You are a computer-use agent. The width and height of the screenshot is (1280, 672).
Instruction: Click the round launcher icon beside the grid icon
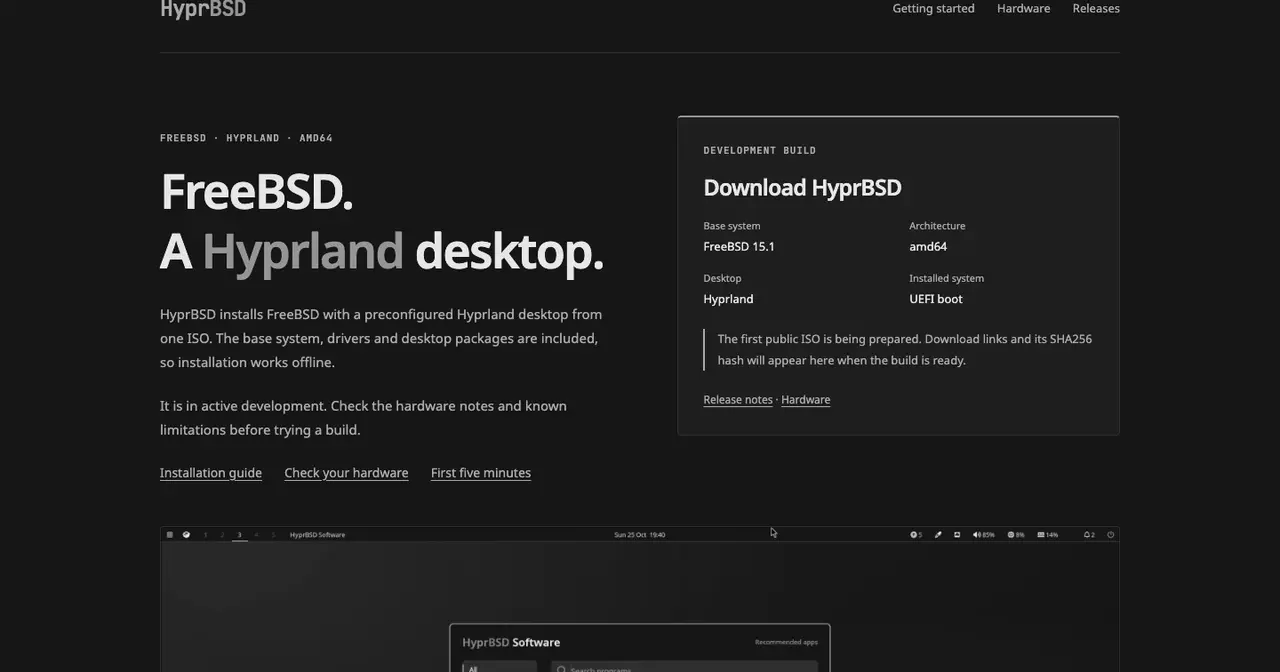186,535
